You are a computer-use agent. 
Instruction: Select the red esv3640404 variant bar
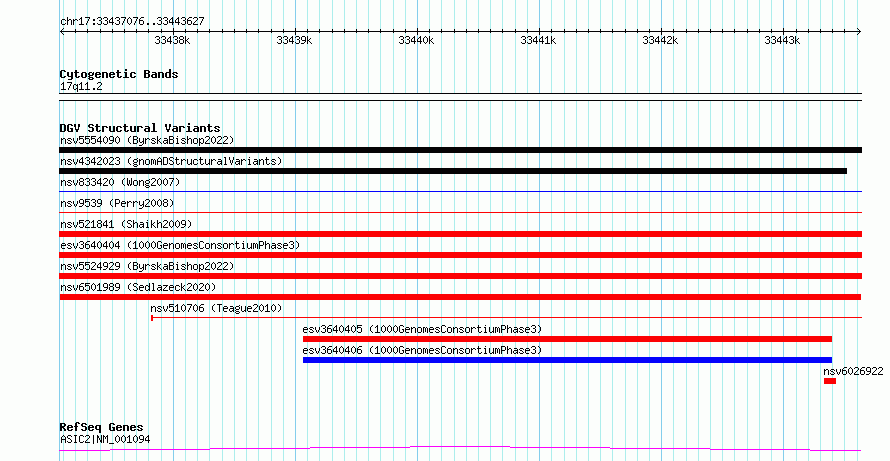[460, 255]
